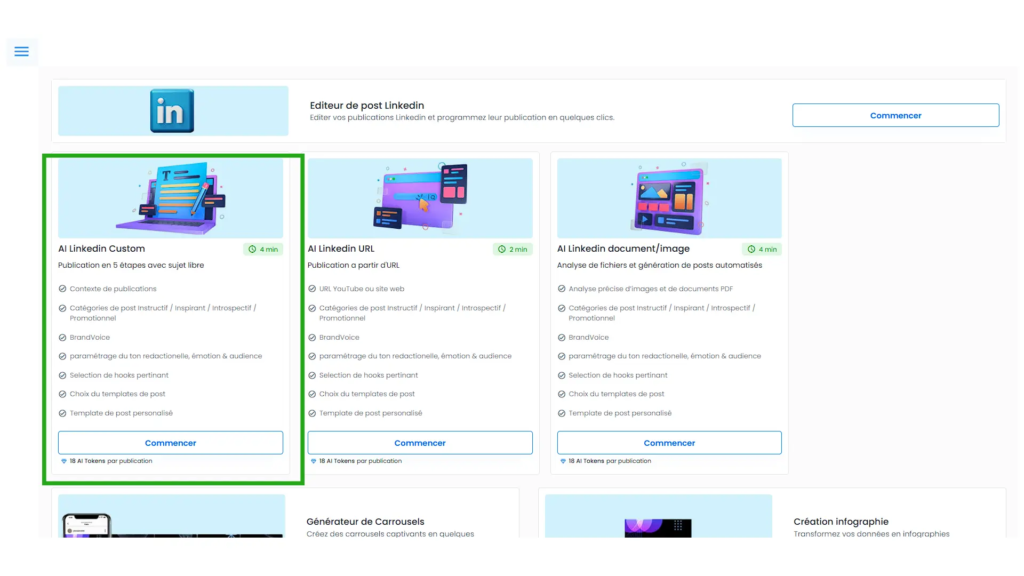This screenshot has height=576, width=1024.
Task: Click check icon beside 'Contexte de publications'
Action: point(63,289)
